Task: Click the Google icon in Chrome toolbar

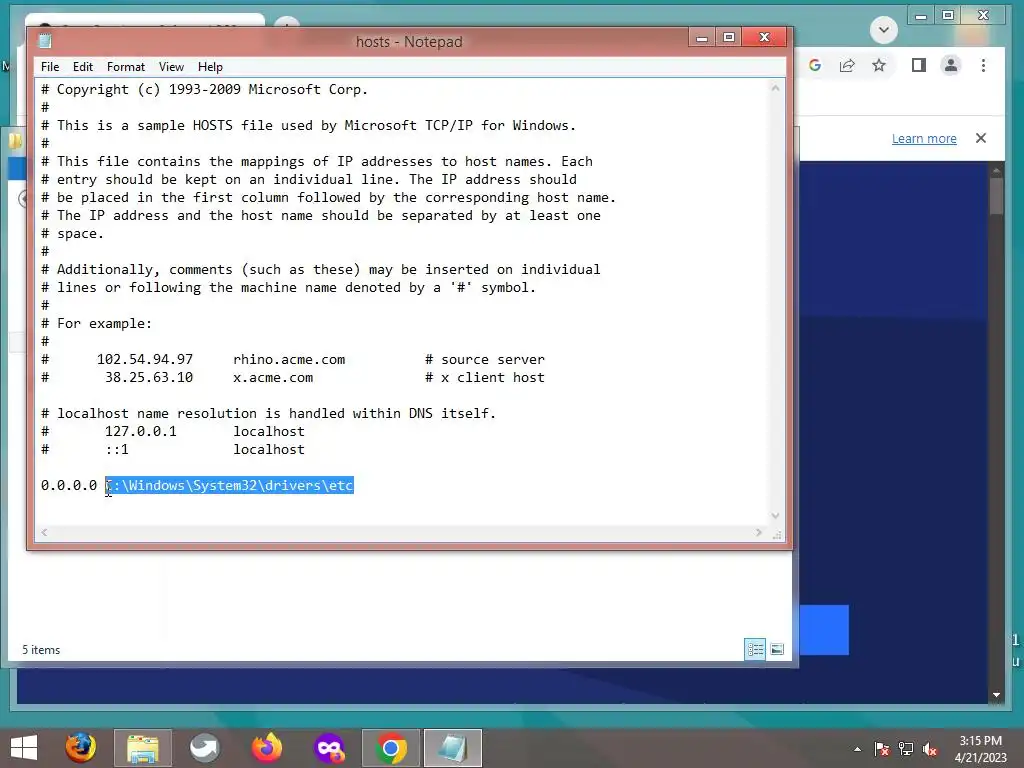Action: pyautogui.click(x=815, y=65)
